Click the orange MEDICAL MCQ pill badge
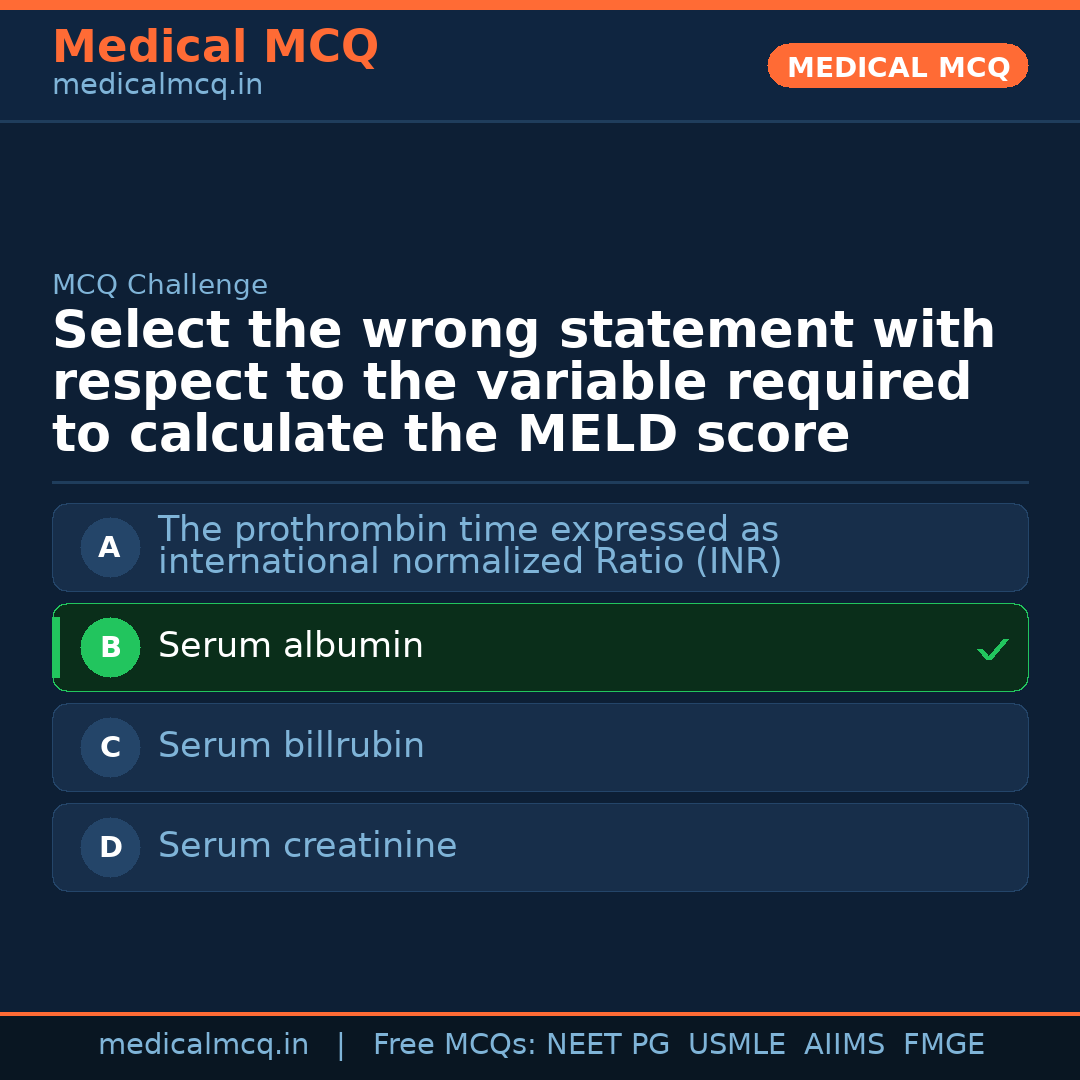 coord(897,66)
